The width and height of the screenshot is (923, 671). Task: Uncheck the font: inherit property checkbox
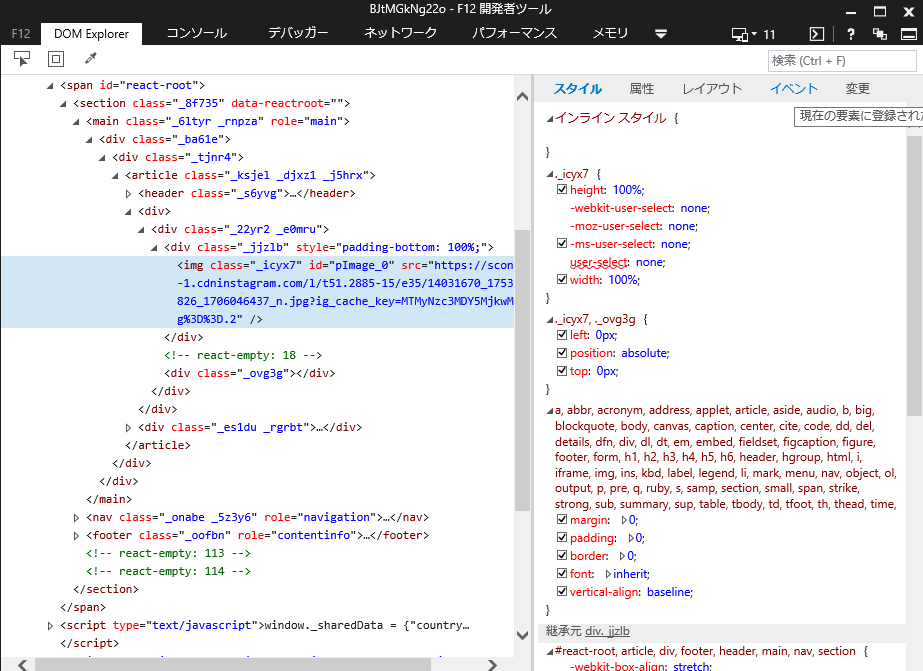point(562,574)
